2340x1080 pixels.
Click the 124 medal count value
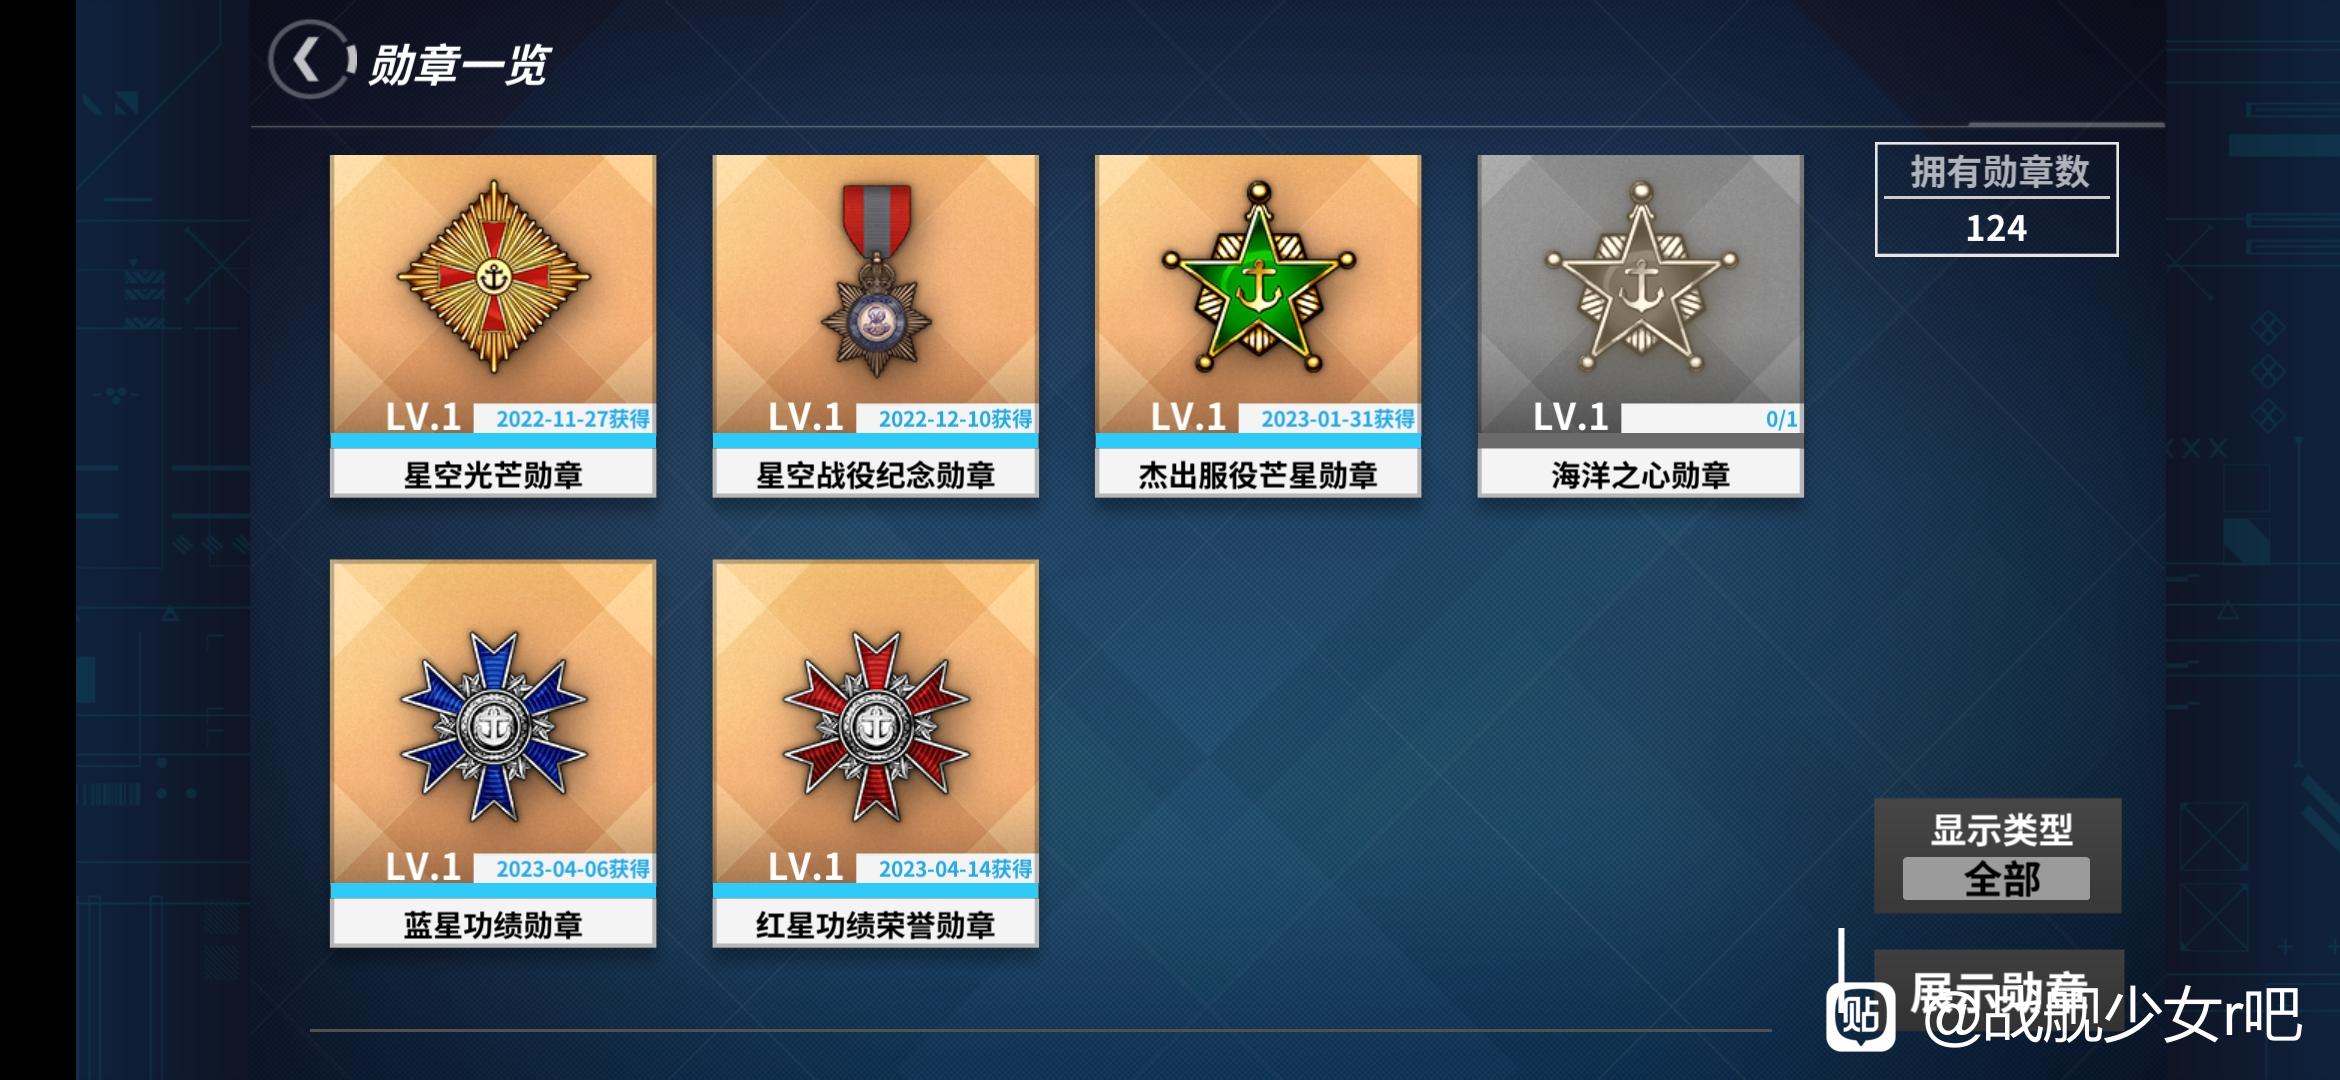[1996, 228]
